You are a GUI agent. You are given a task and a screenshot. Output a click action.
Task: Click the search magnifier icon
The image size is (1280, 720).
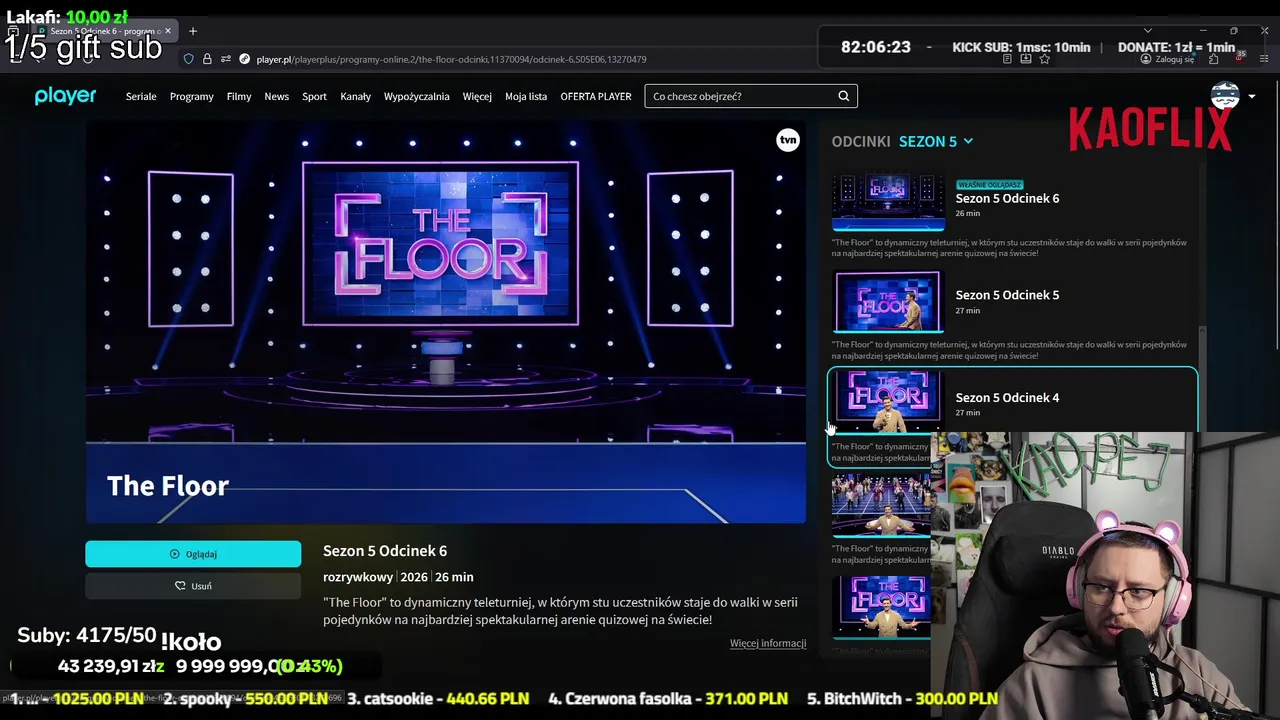click(x=843, y=96)
